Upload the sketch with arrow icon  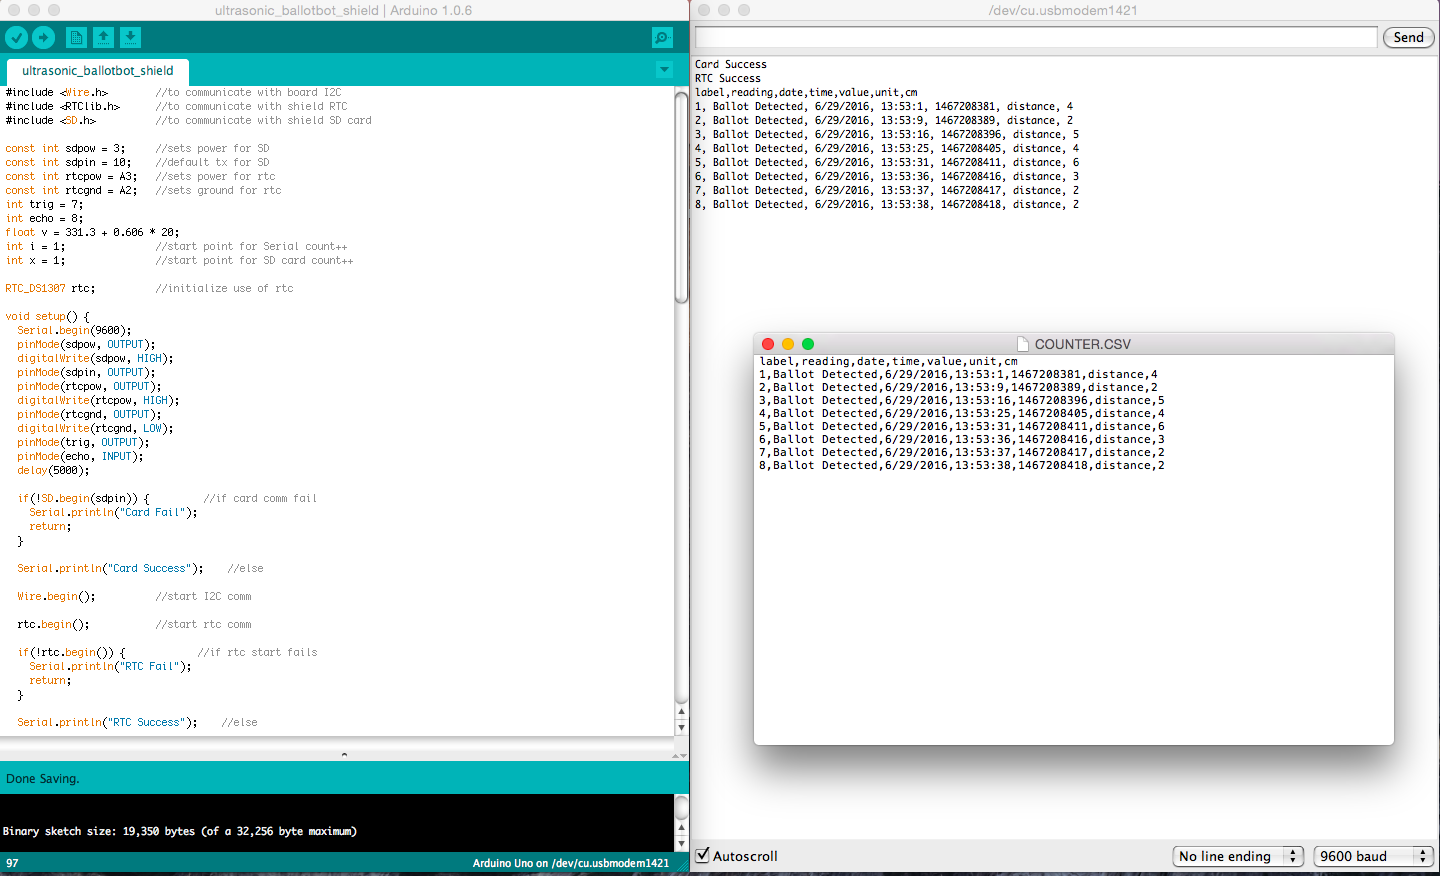point(44,38)
